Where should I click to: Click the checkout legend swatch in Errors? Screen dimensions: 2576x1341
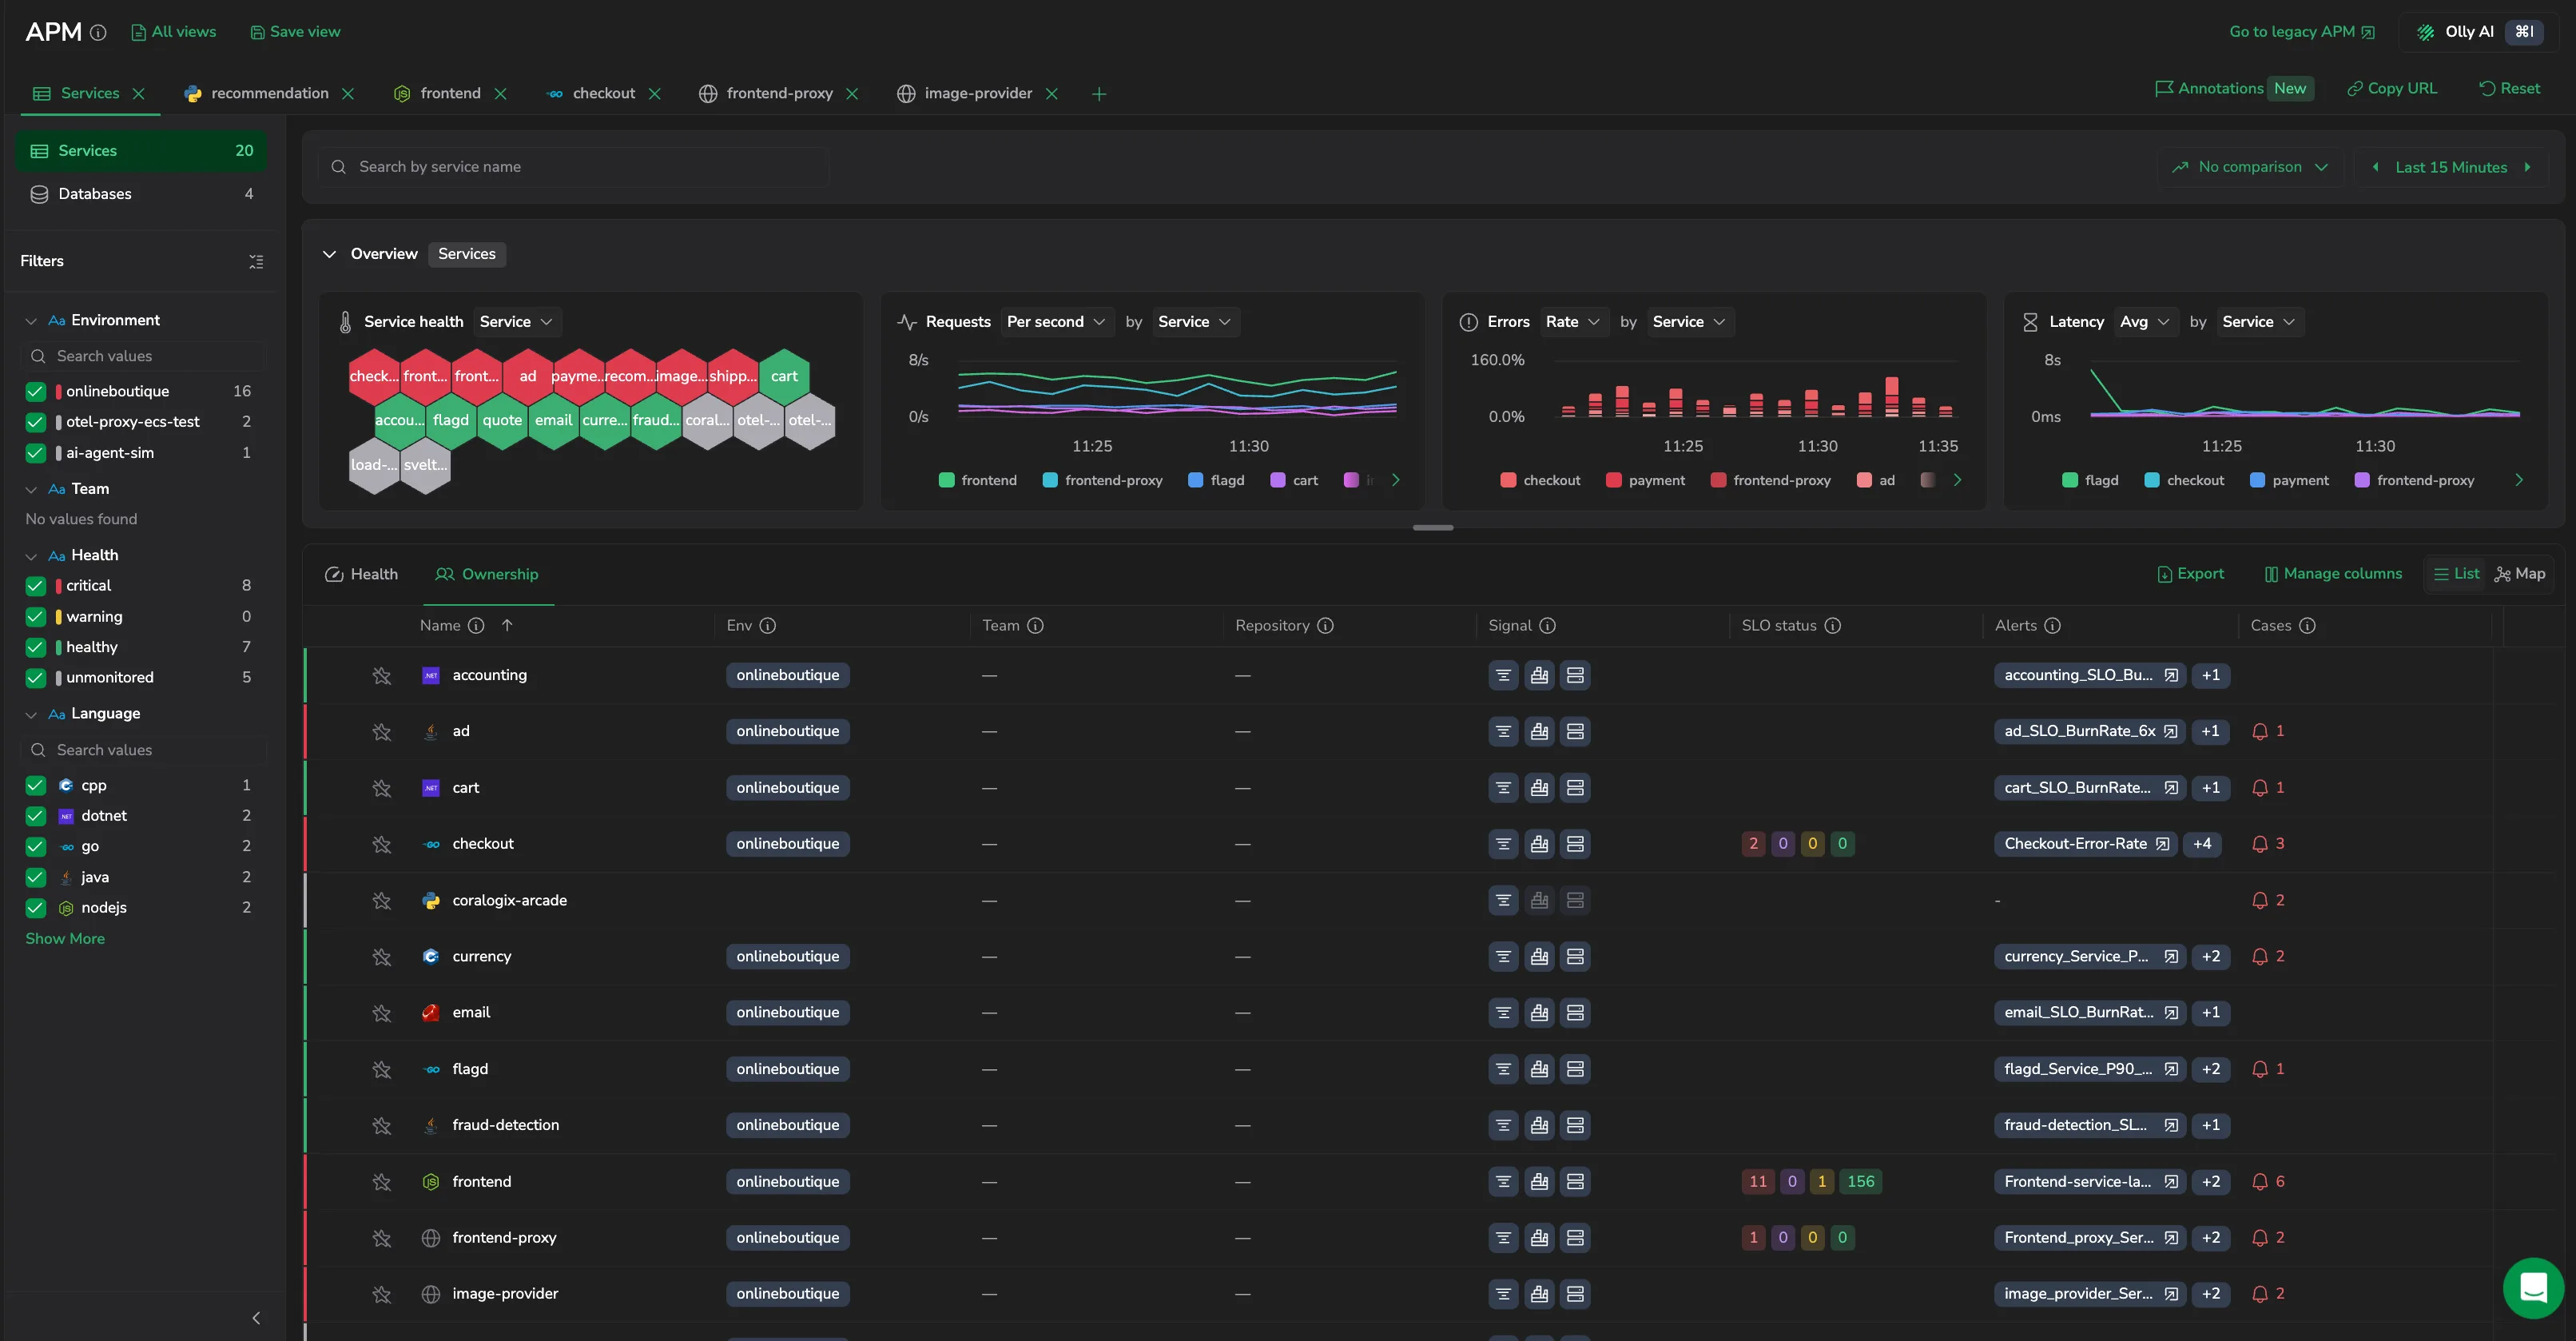(1509, 480)
